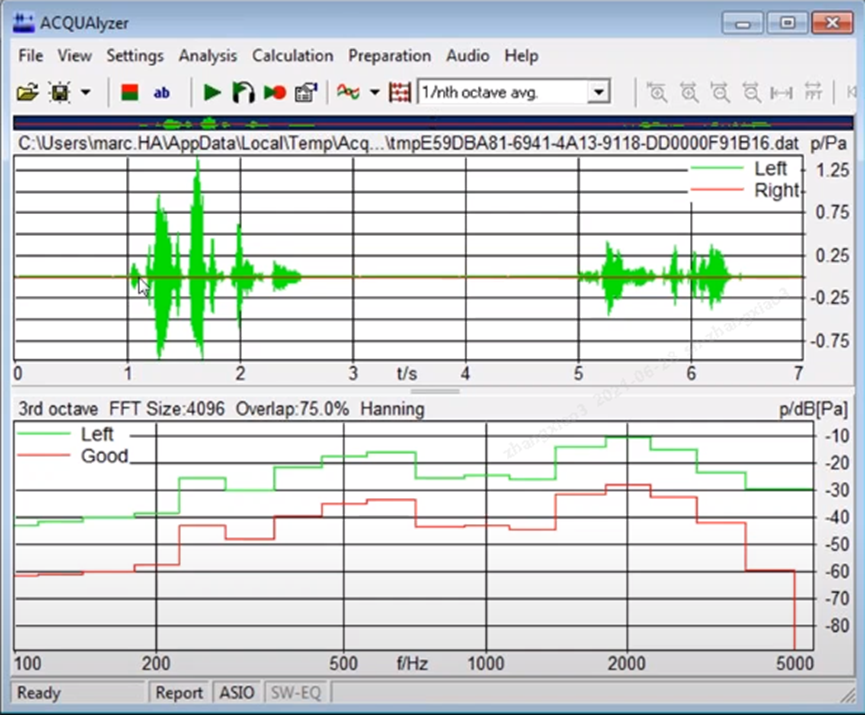Click the splitter handle between the two plots
The image size is (865, 715).
[x=435, y=391]
